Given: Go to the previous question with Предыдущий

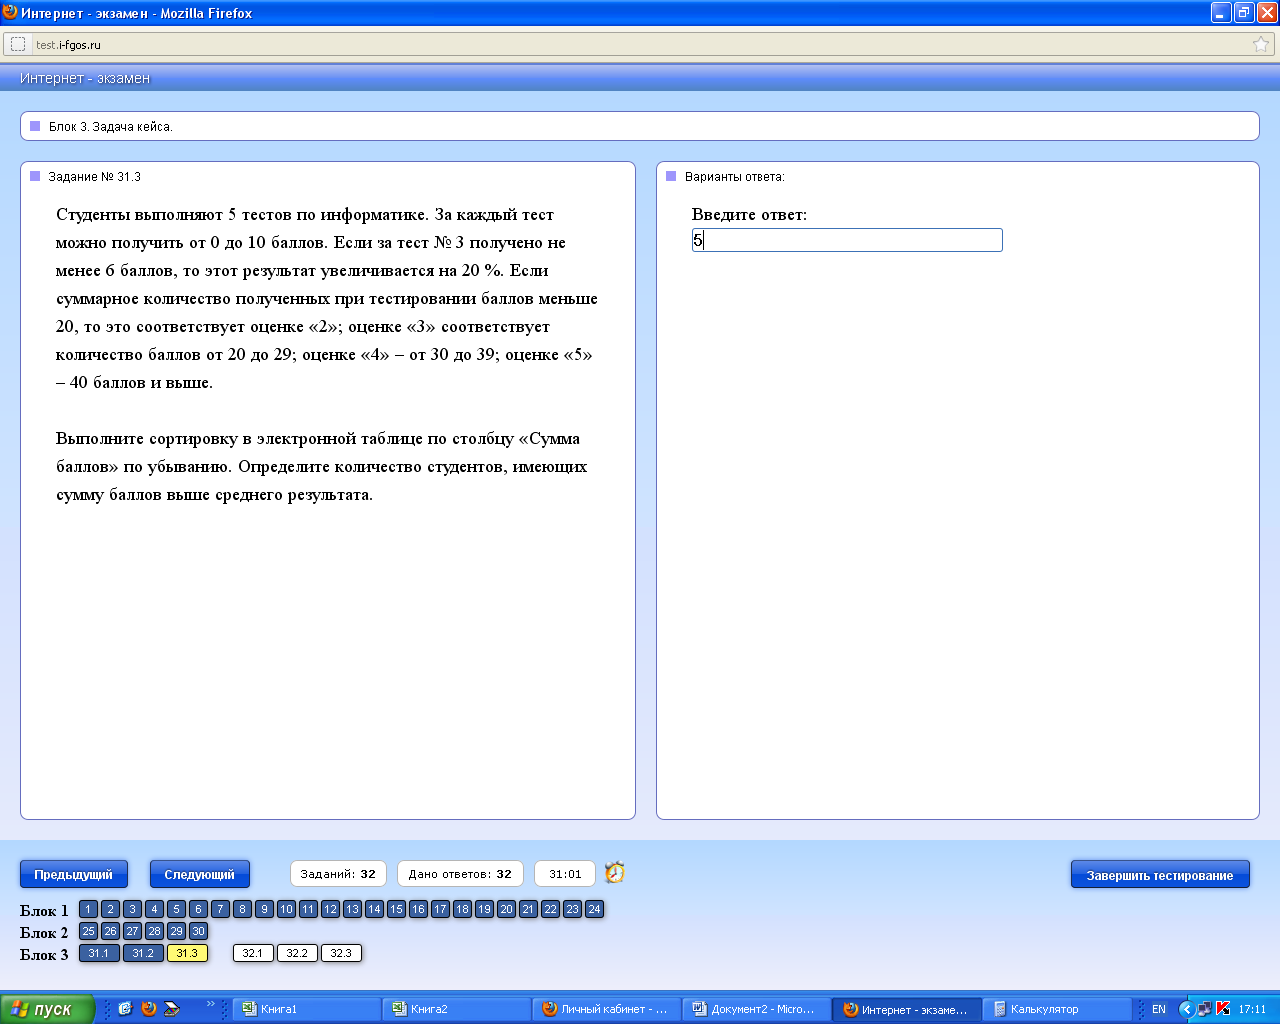Looking at the screenshot, I should click(x=74, y=874).
